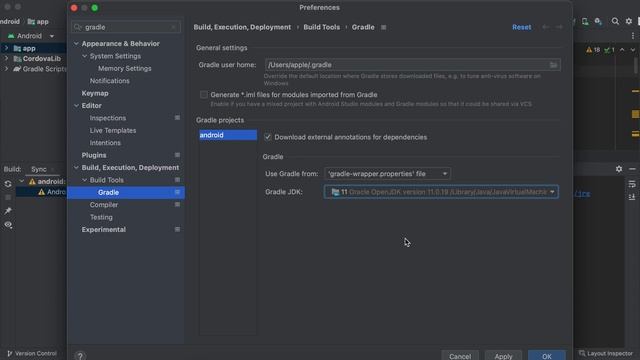Open the Version Control tool window

(32, 353)
